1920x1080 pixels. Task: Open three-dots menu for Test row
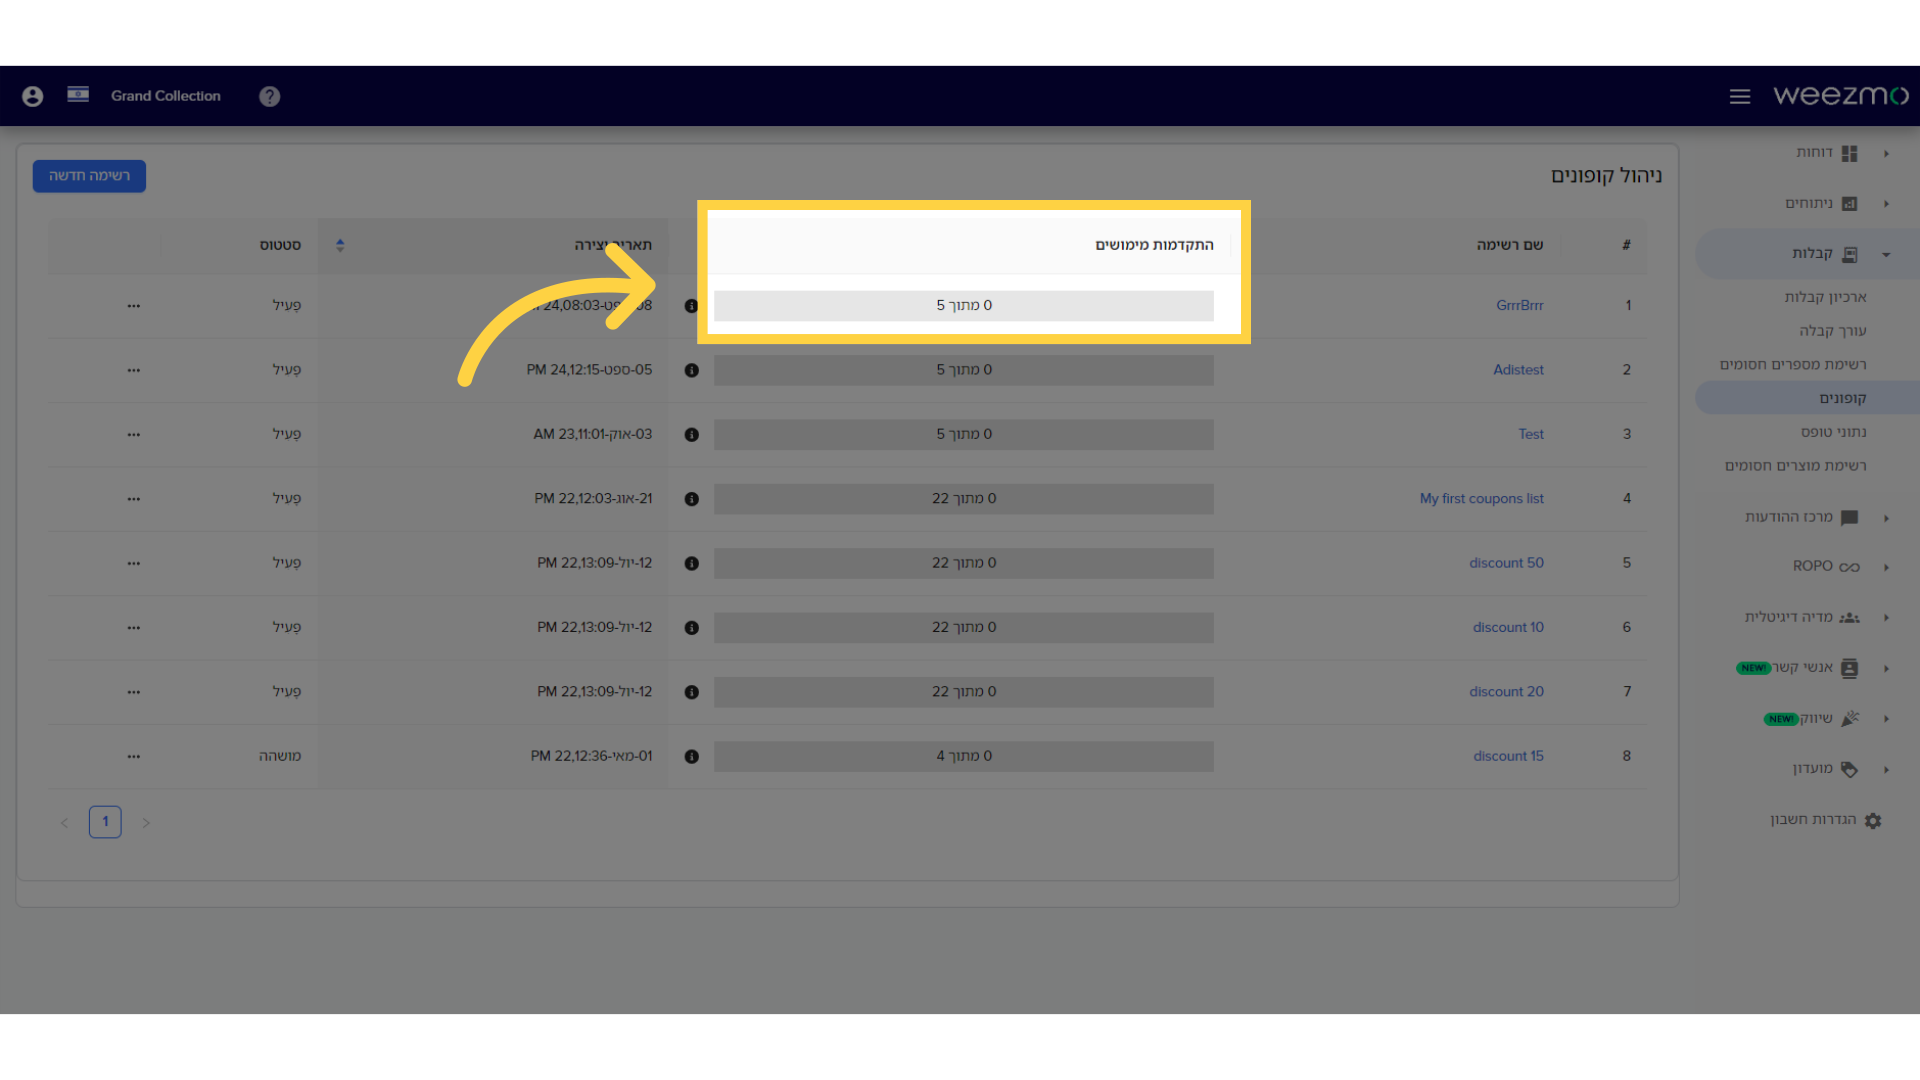click(x=134, y=435)
